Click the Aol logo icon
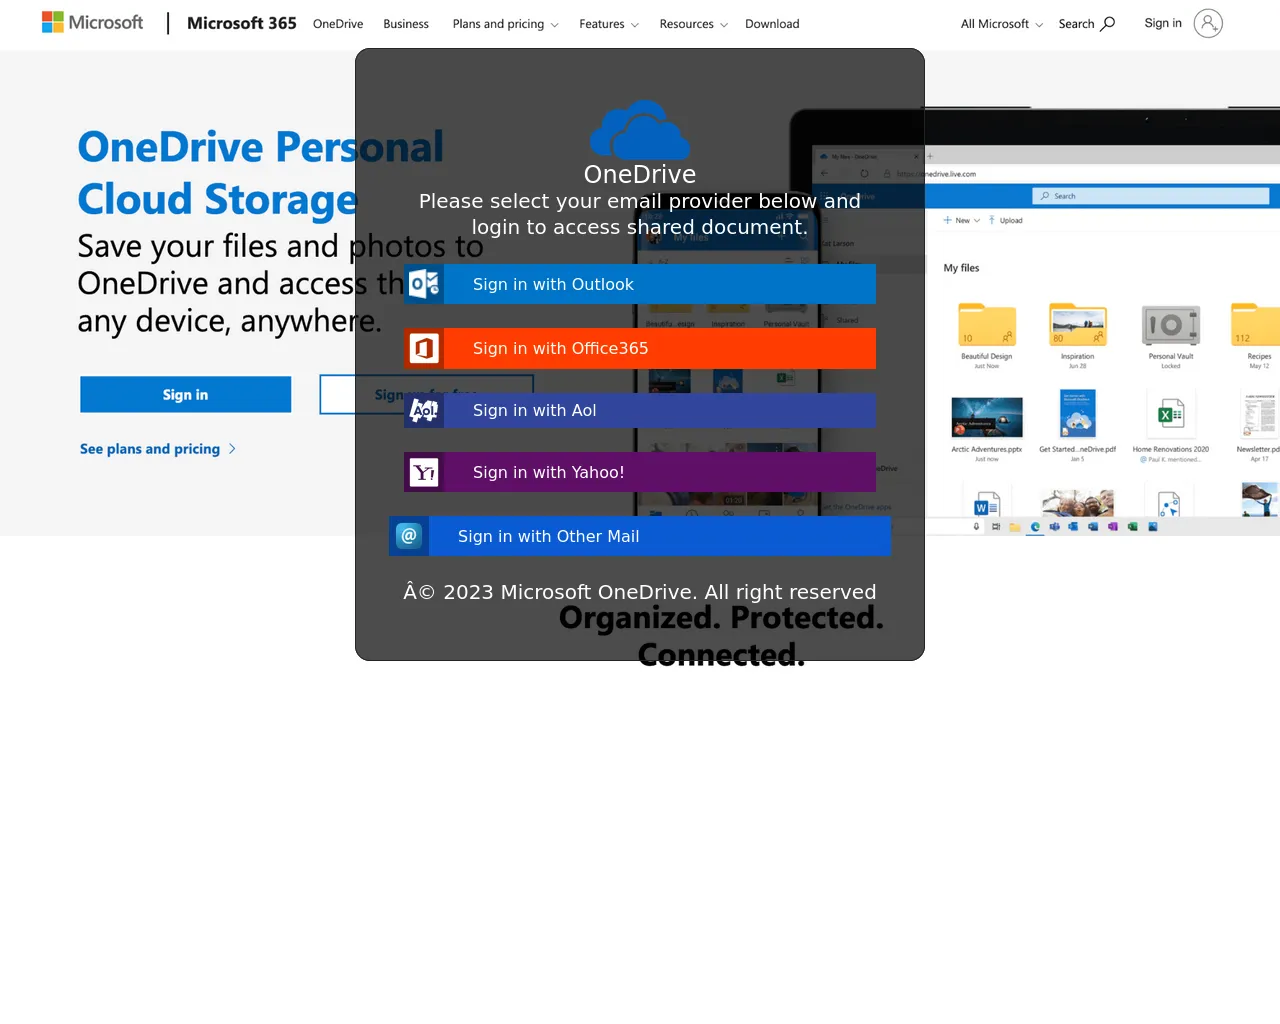 424,410
